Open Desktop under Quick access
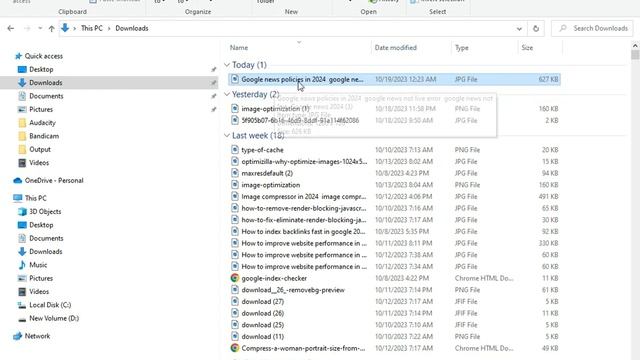 41,69
